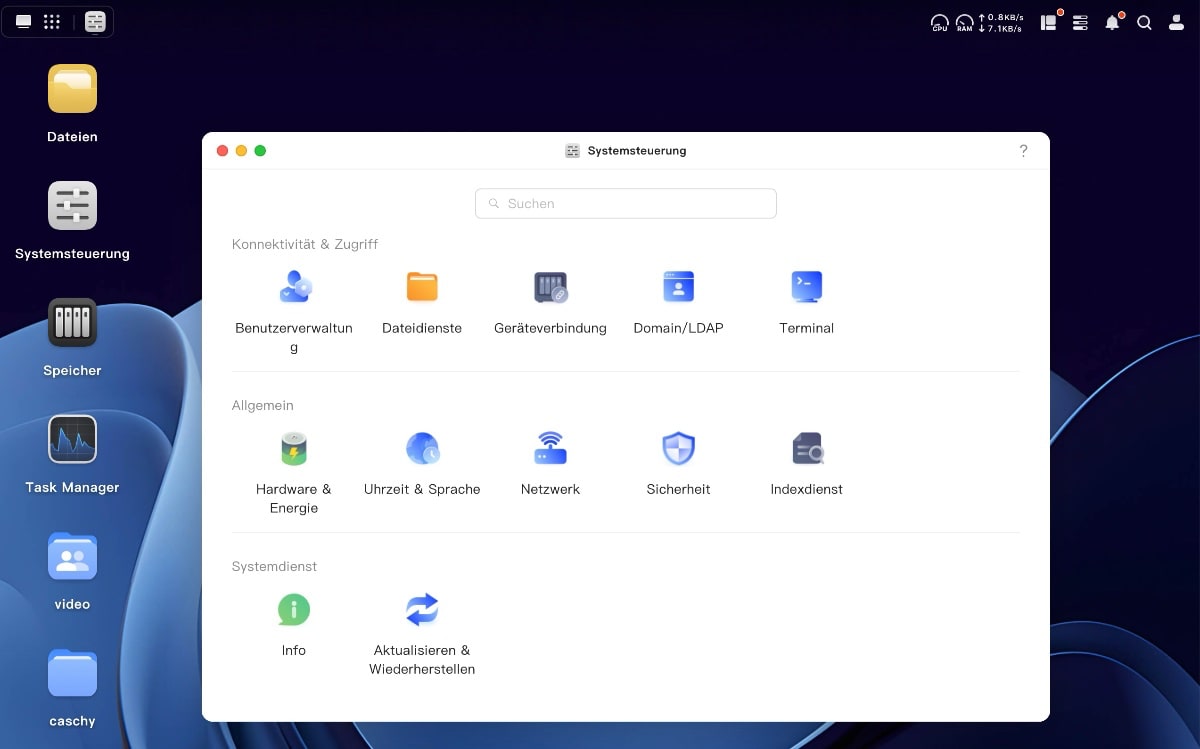The image size is (1200, 749).
Task: Open the Dateien folder on the desktop
Action: (71, 88)
